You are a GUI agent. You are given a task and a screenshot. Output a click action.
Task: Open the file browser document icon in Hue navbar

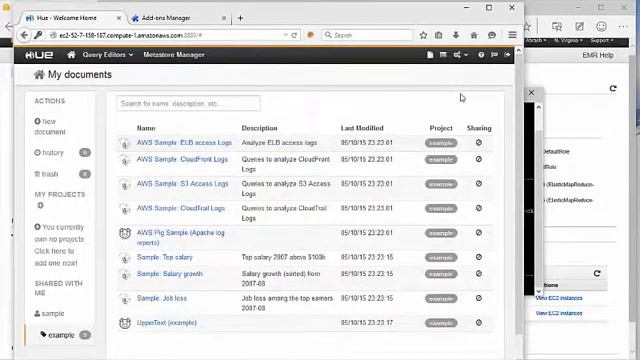430,55
